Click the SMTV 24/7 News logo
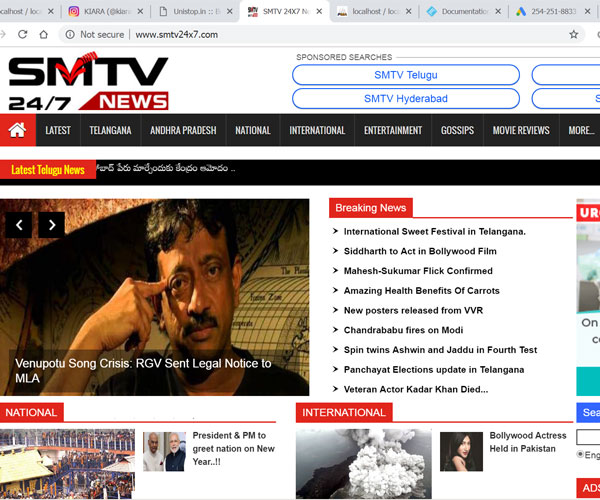This screenshot has height=500, width=600. coord(88,81)
